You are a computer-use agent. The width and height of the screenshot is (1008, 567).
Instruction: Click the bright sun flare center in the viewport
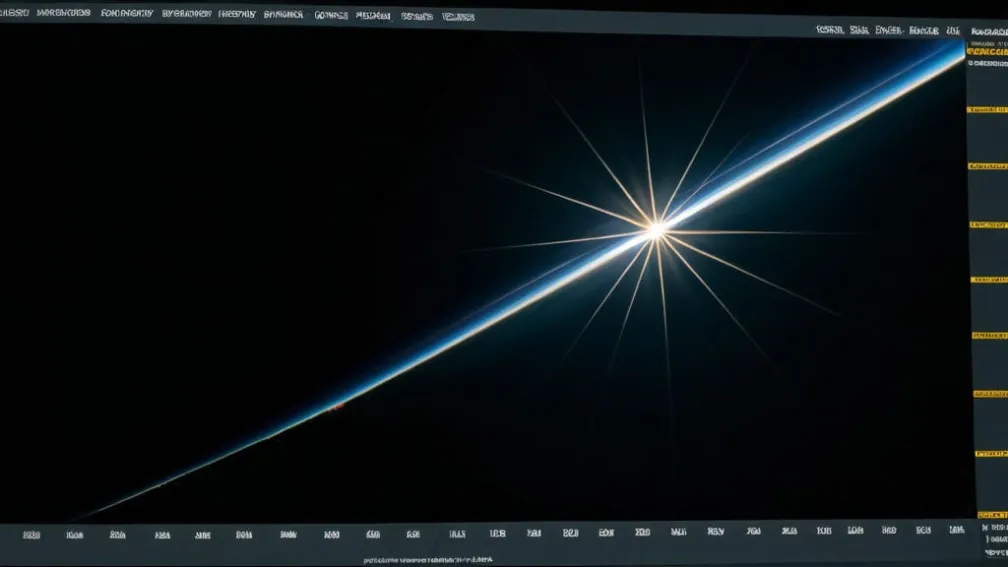tap(656, 230)
